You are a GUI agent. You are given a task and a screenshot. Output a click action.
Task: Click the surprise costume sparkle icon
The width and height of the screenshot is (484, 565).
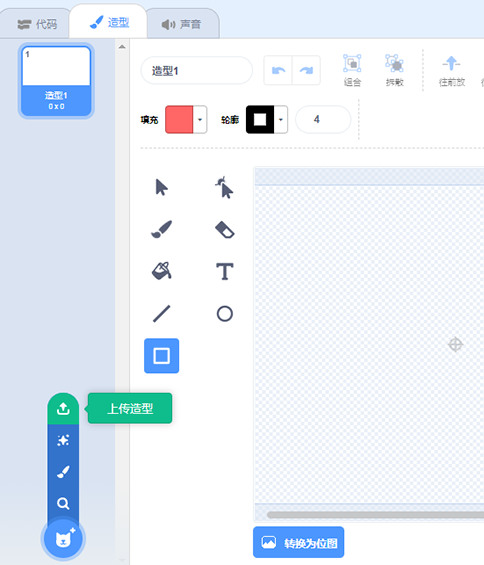63,440
